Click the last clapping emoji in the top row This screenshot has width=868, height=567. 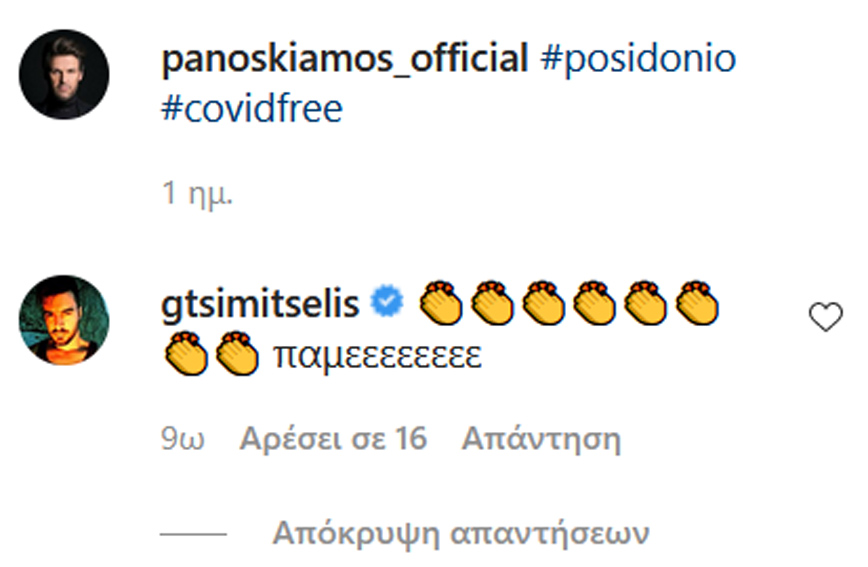pyautogui.click(x=696, y=303)
